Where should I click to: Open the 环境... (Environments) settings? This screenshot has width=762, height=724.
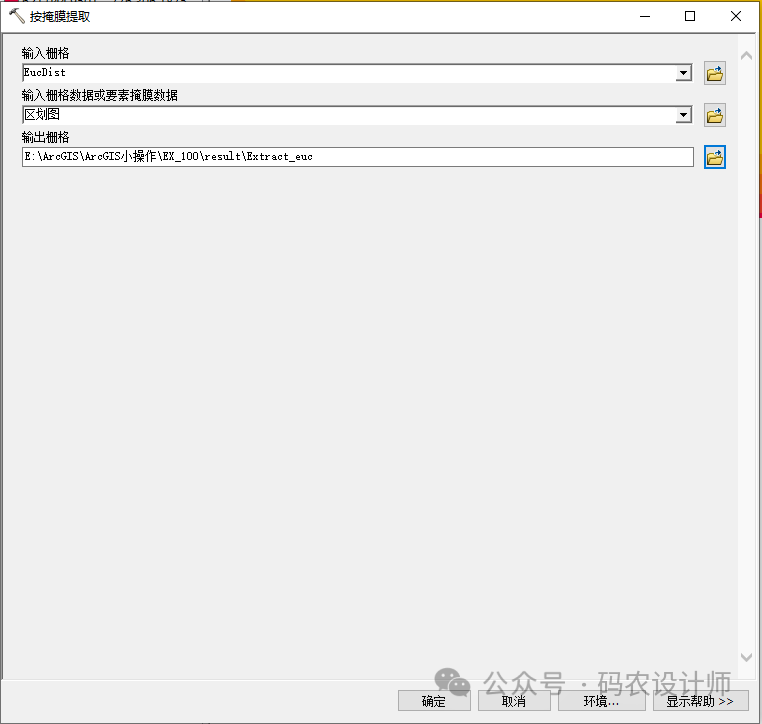coord(601,701)
